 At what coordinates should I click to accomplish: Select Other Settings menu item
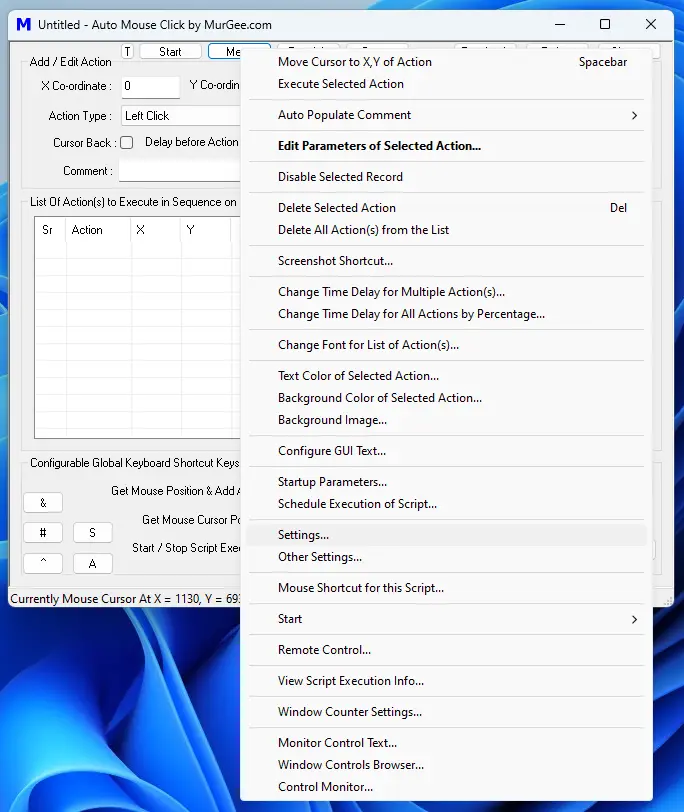(x=446, y=557)
